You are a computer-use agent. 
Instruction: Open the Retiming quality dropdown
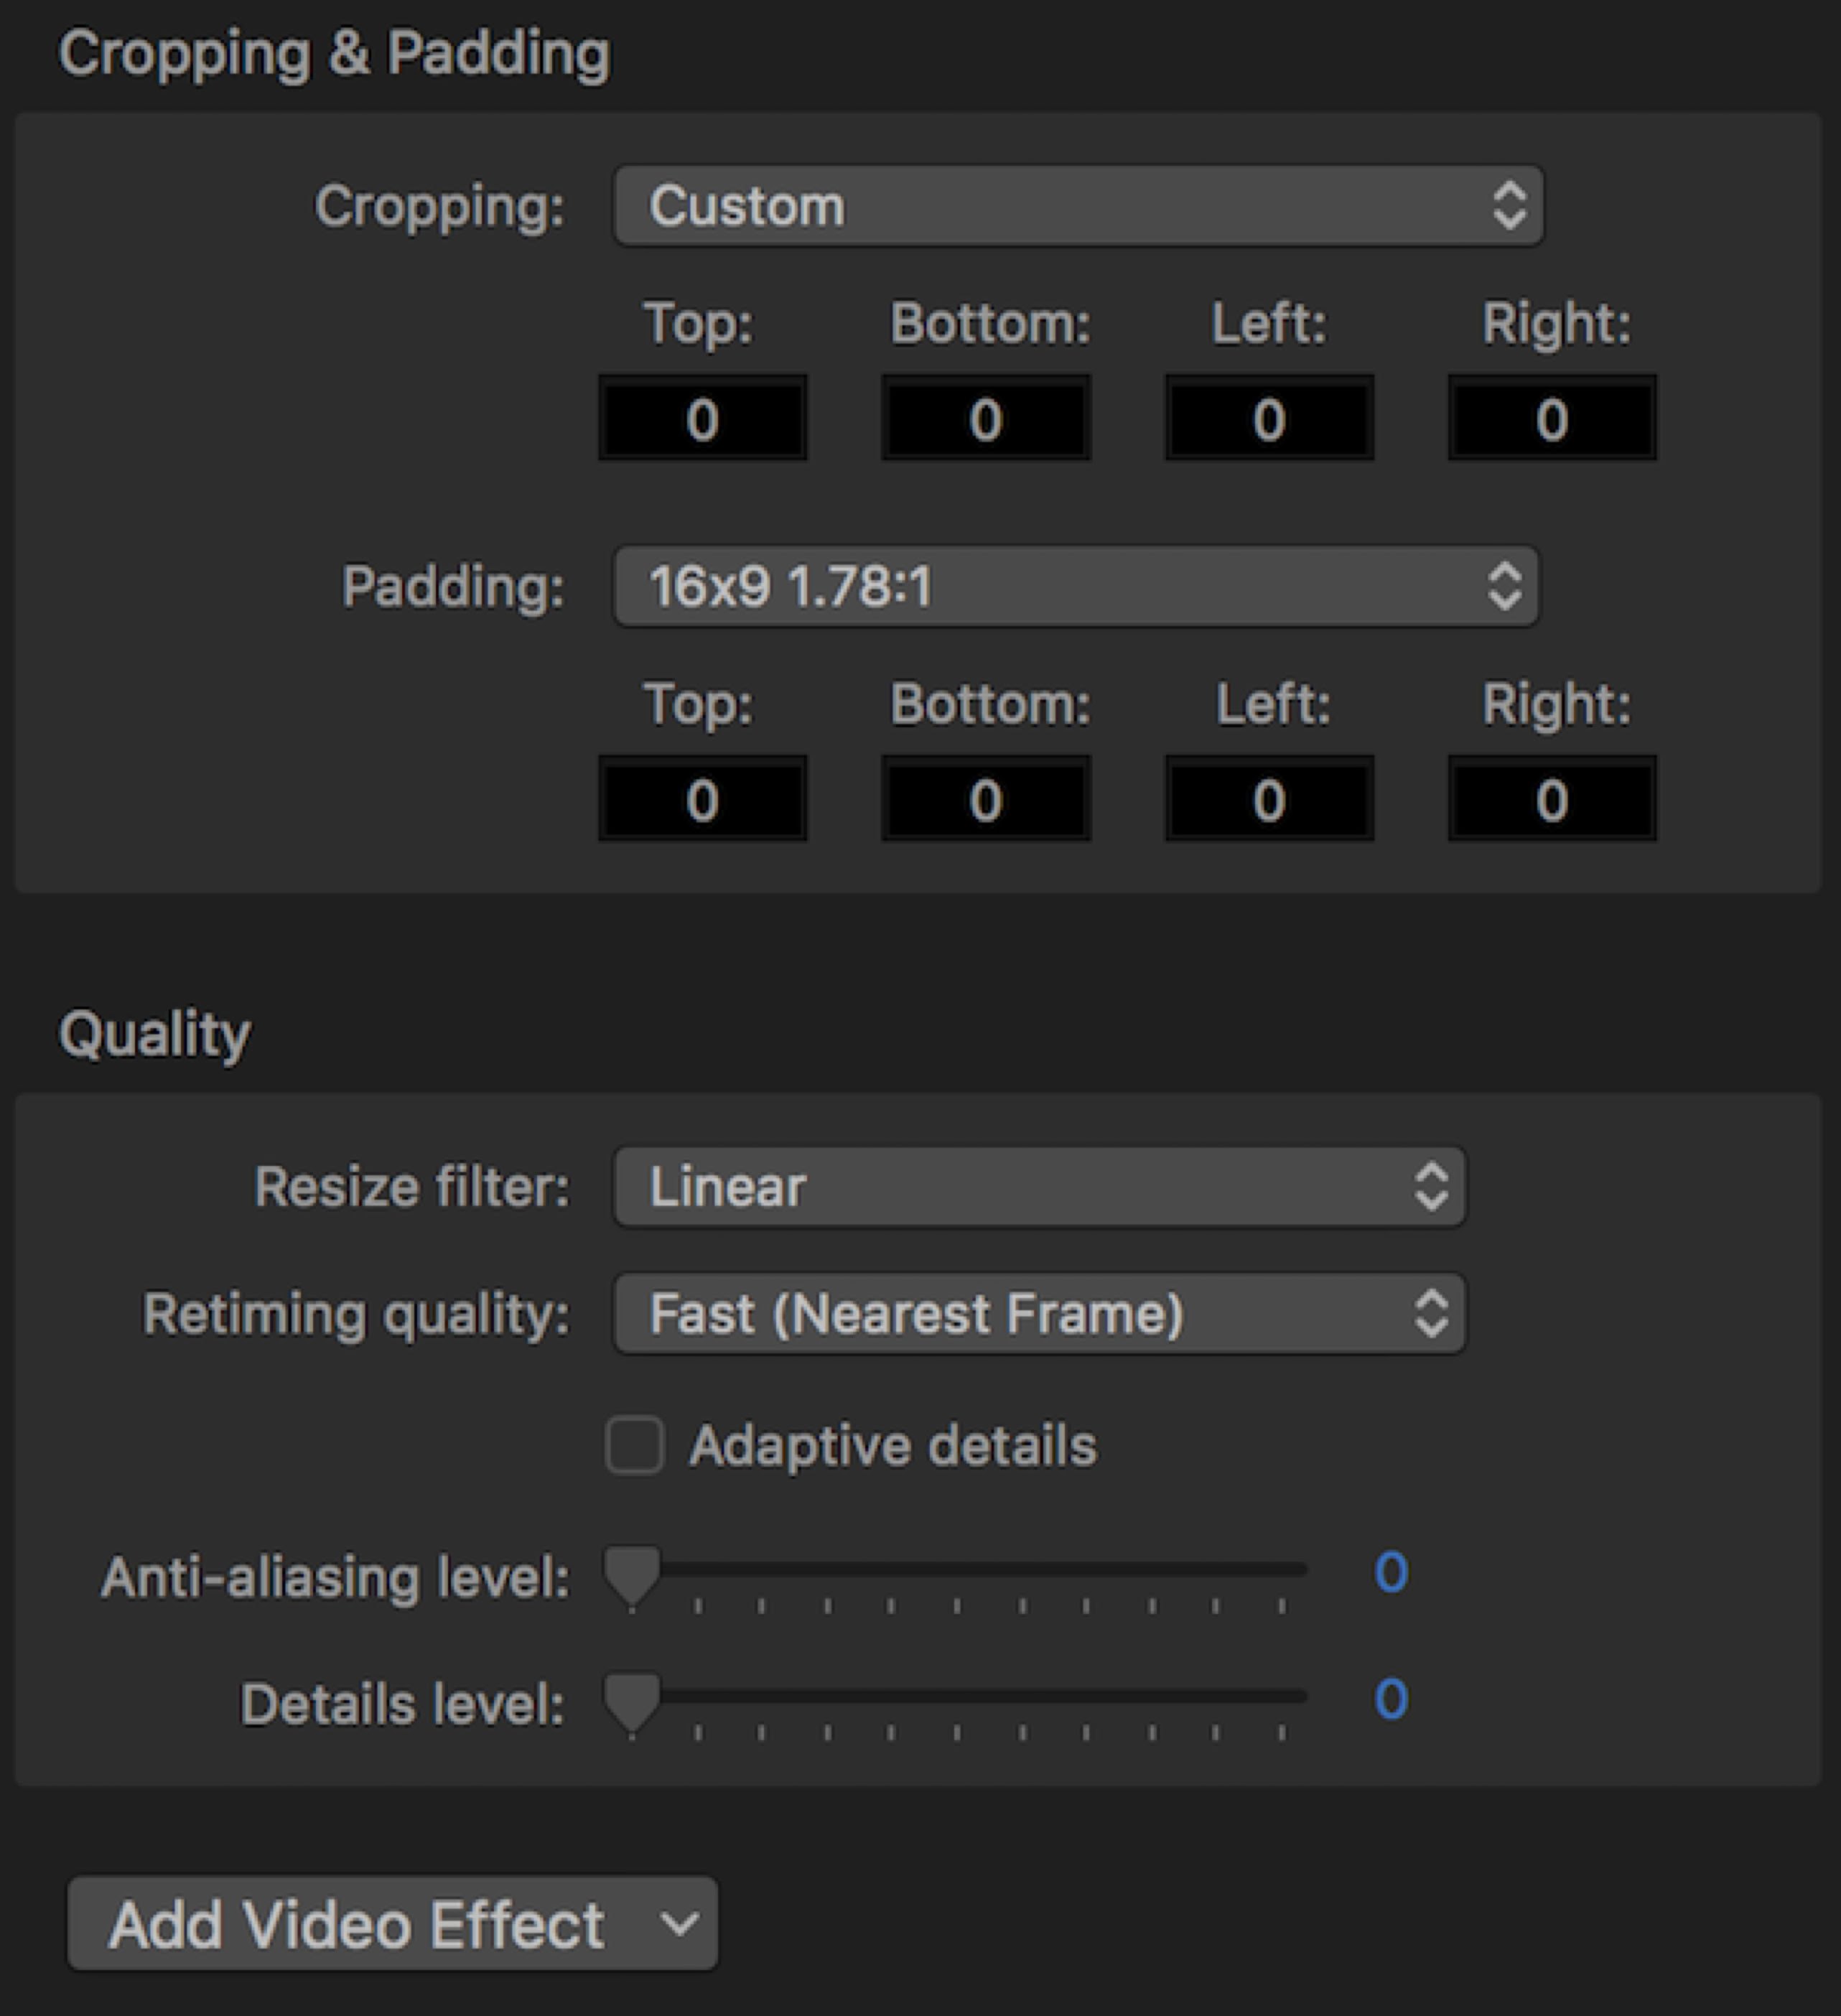[x=1039, y=1313]
